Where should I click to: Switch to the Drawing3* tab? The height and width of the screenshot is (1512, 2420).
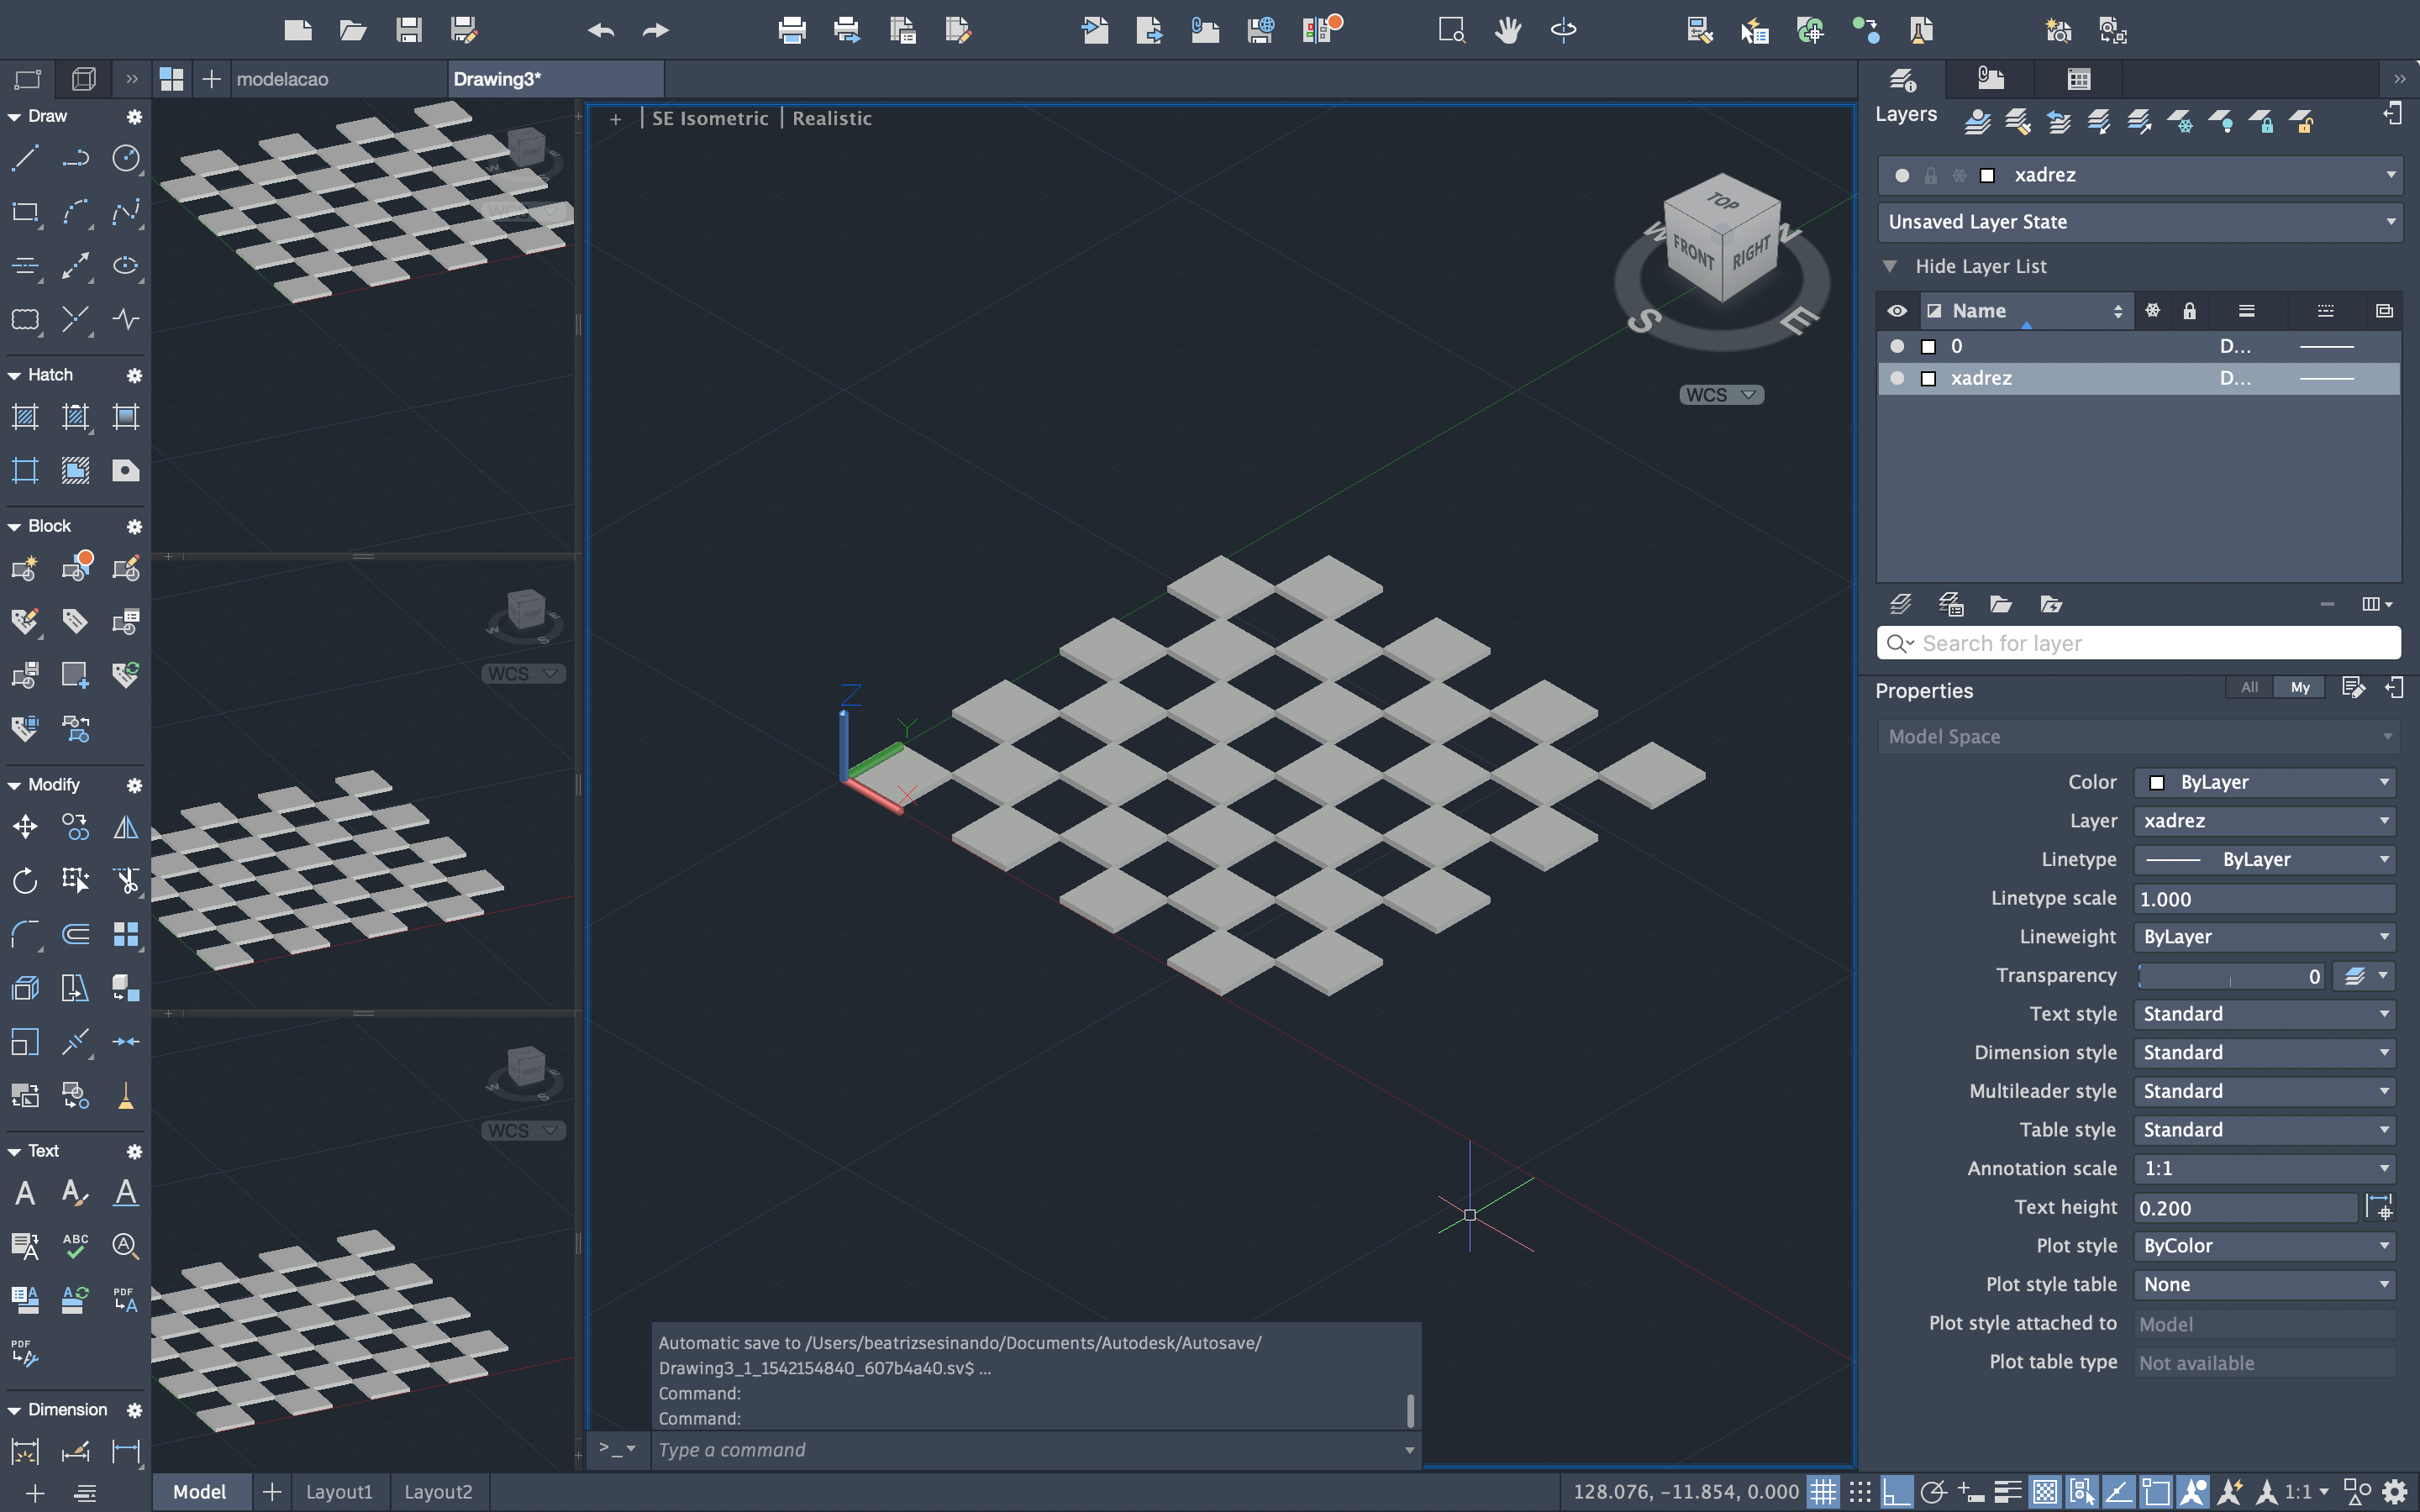point(555,79)
